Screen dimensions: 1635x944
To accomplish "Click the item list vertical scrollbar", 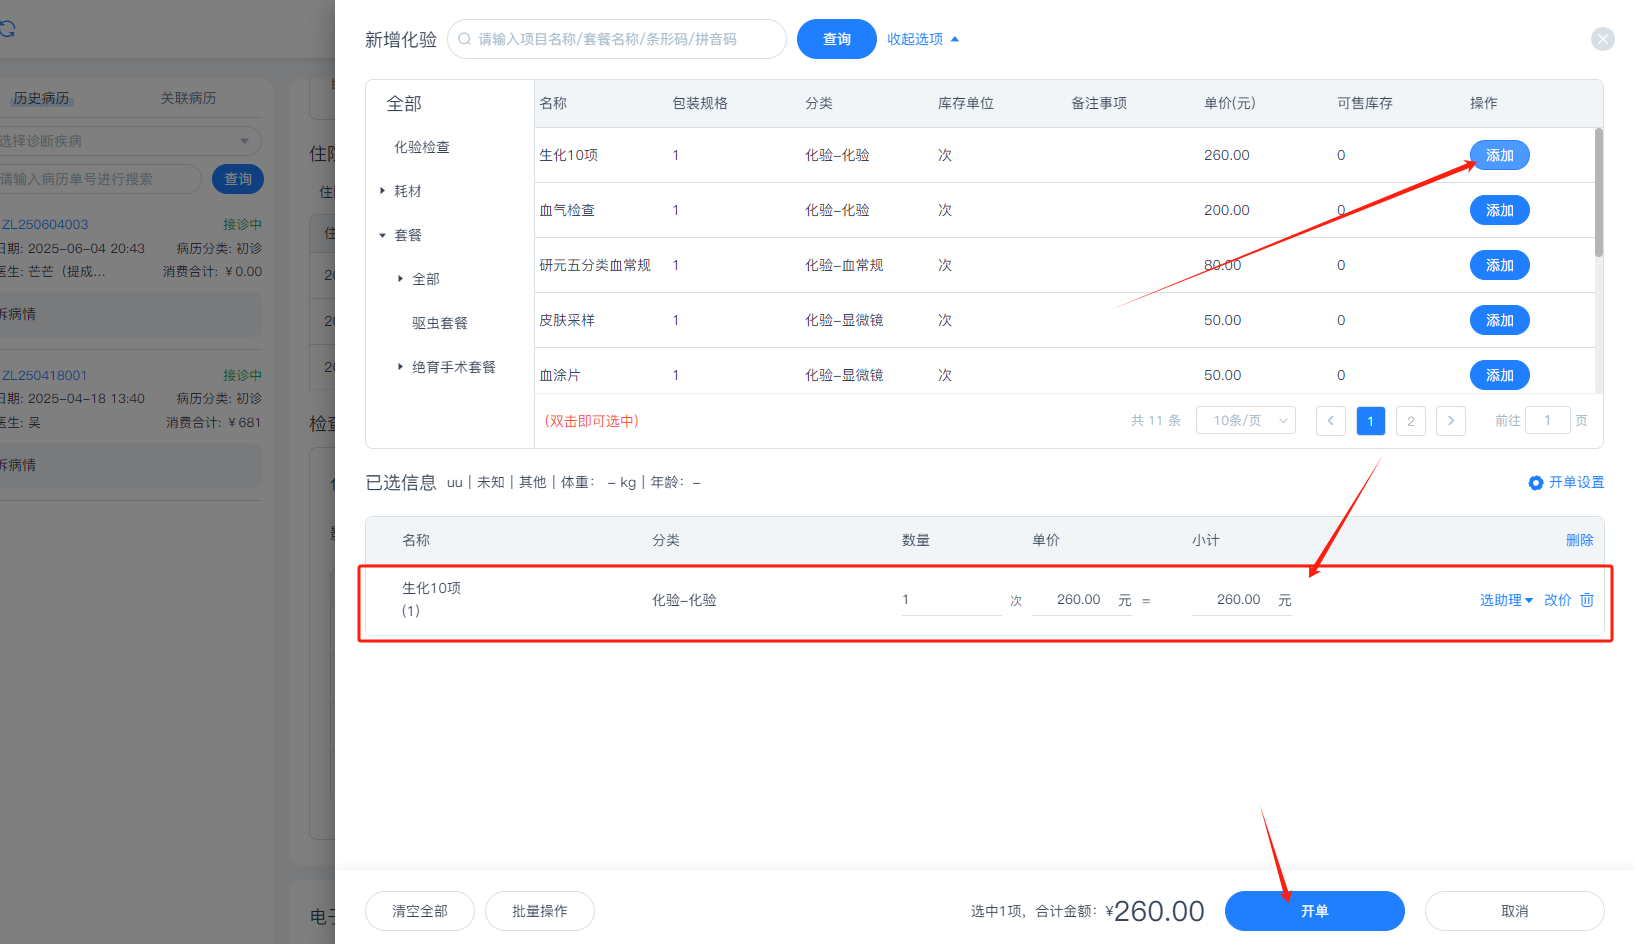I will [1598, 192].
